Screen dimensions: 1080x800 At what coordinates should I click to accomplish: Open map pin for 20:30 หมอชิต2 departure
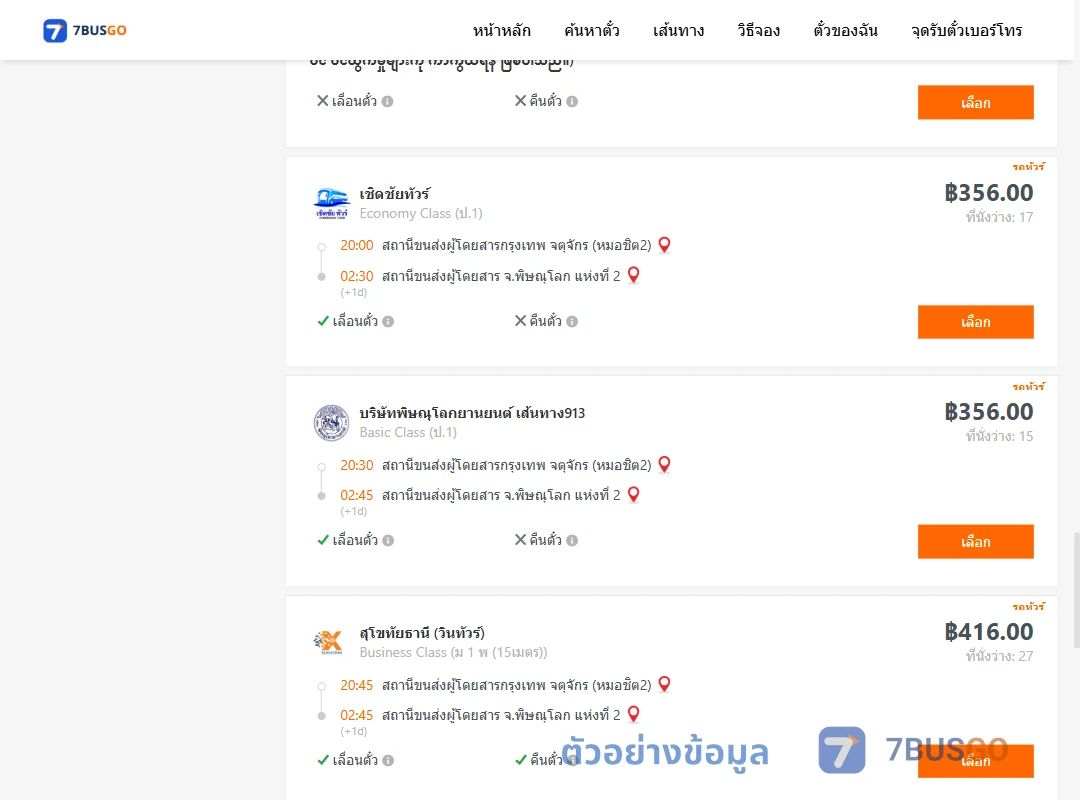coord(665,464)
